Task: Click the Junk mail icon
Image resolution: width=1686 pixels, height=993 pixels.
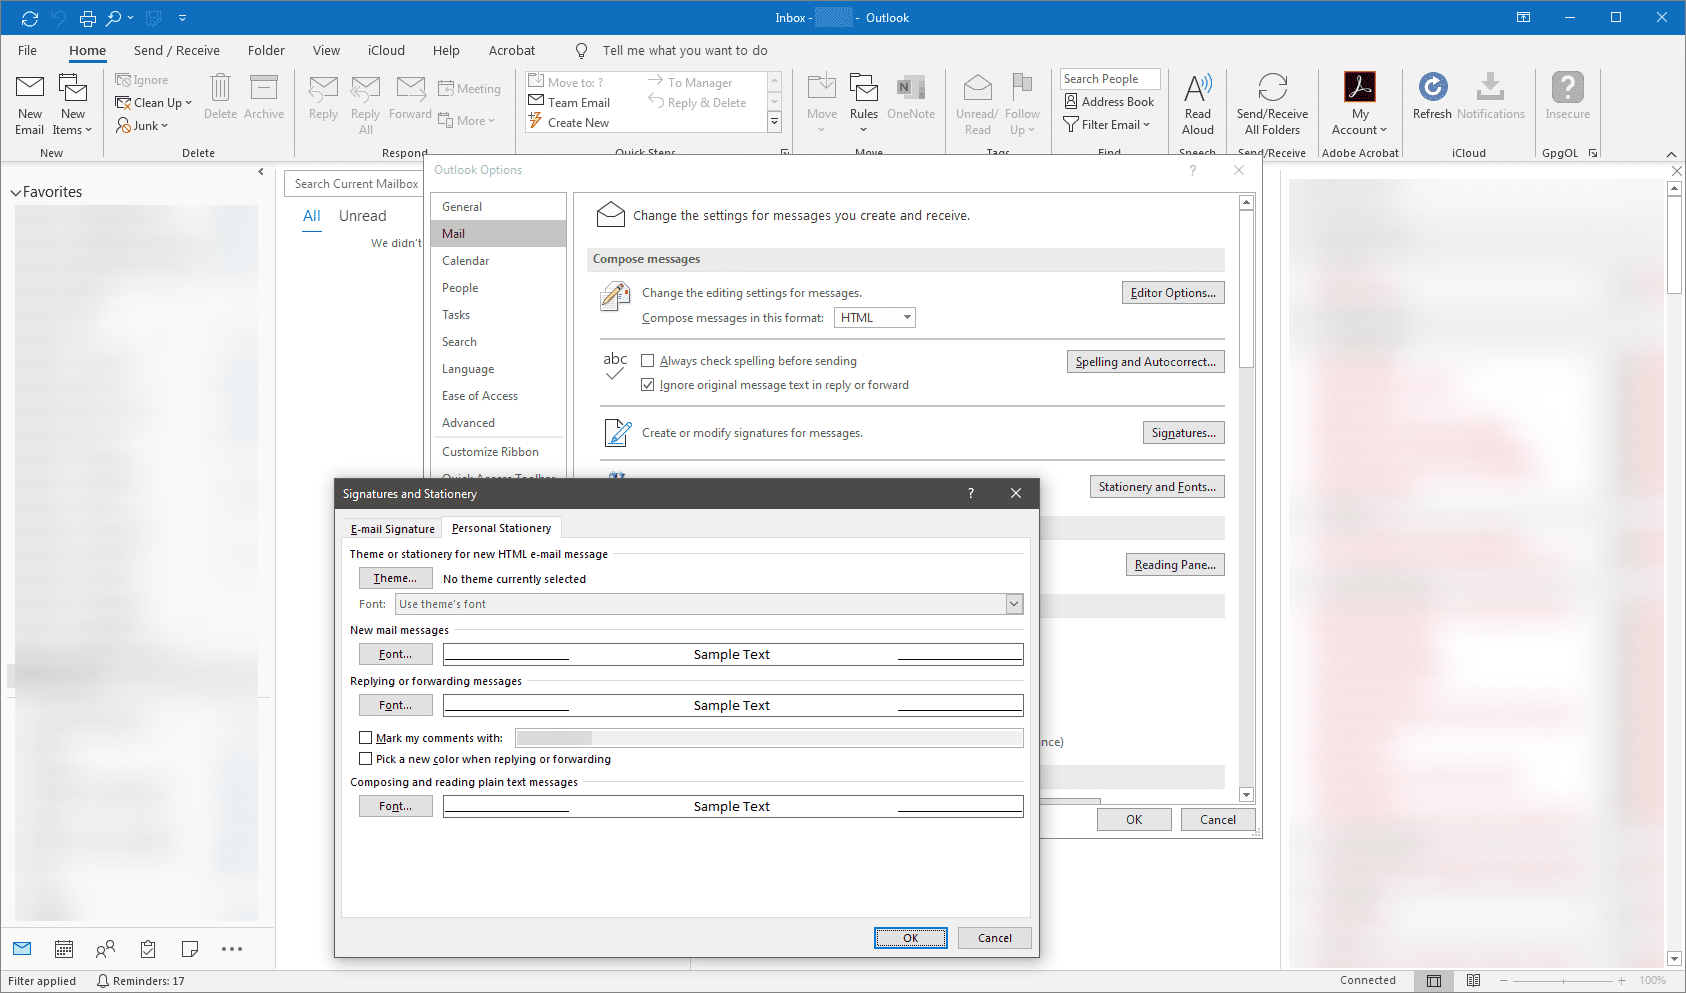Action: (x=142, y=126)
